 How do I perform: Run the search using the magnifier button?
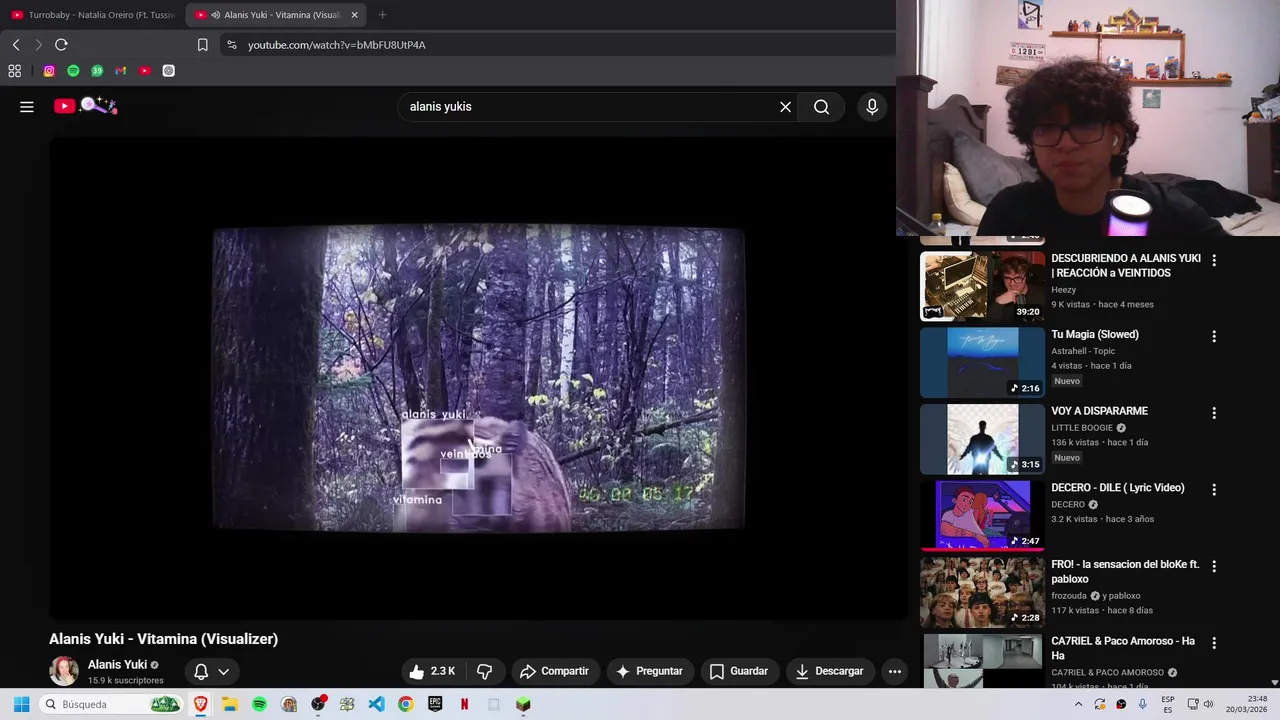[x=821, y=107]
